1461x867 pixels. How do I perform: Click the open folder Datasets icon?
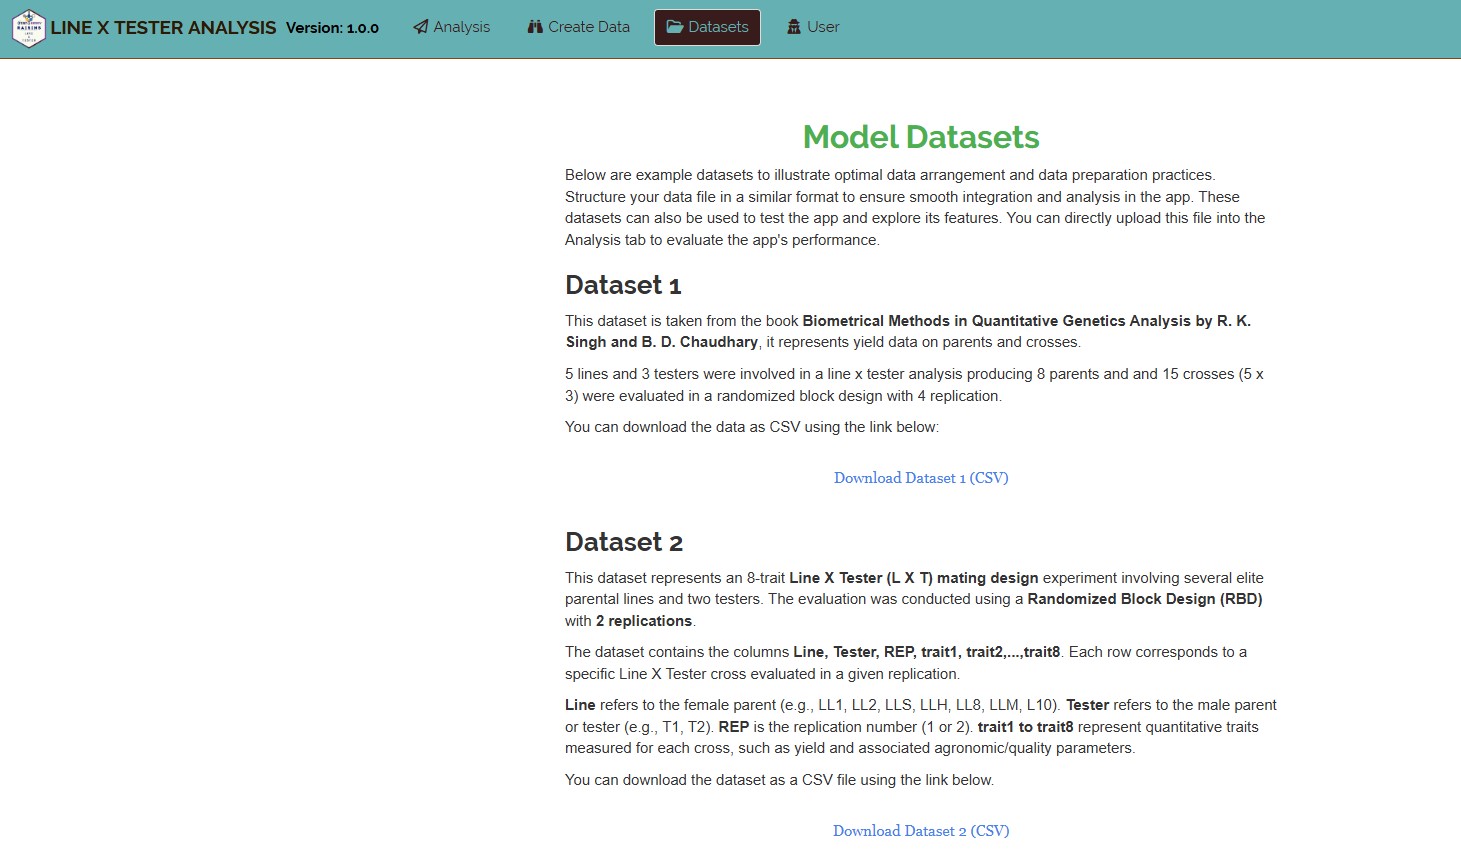675,27
